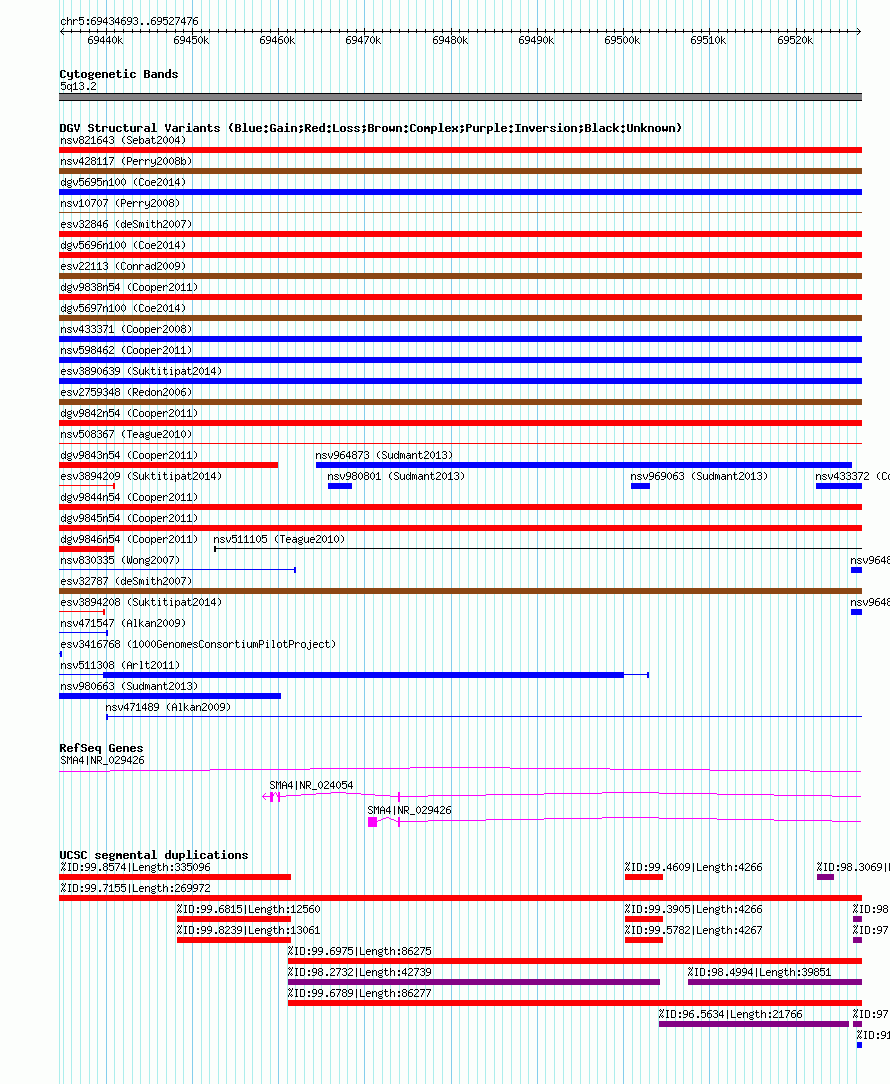This screenshot has width=890, height=1084.
Task: Select the esv32846 (deSmith2007) label
Action: [126, 224]
